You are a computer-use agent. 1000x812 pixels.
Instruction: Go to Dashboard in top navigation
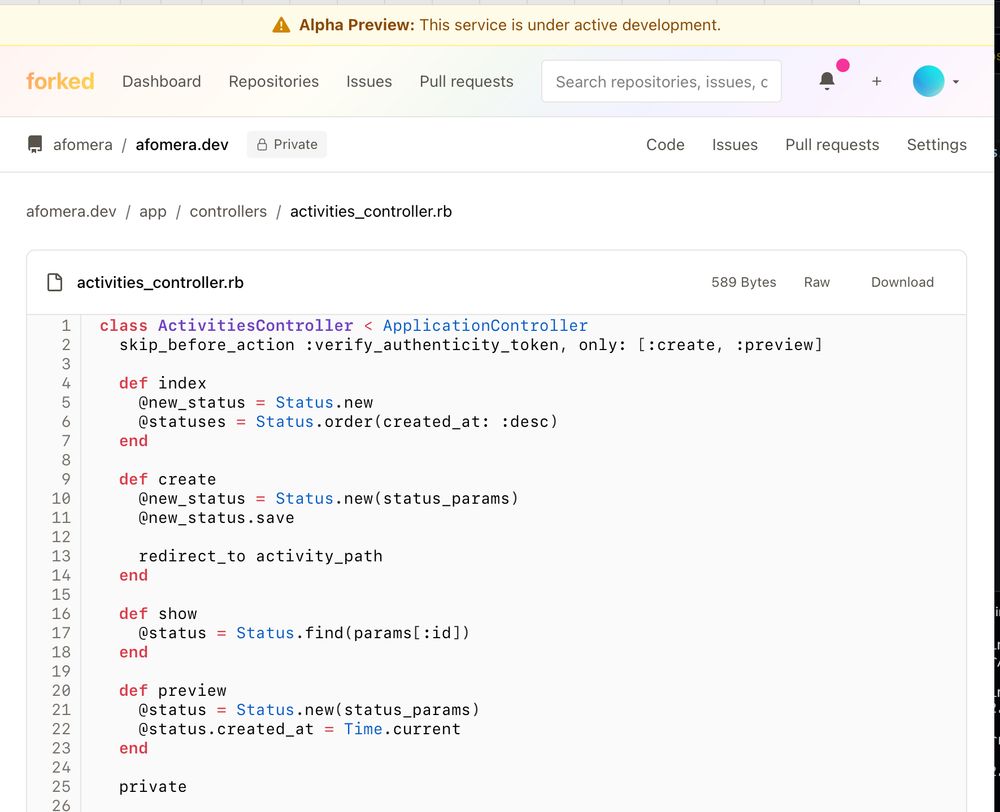(161, 82)
